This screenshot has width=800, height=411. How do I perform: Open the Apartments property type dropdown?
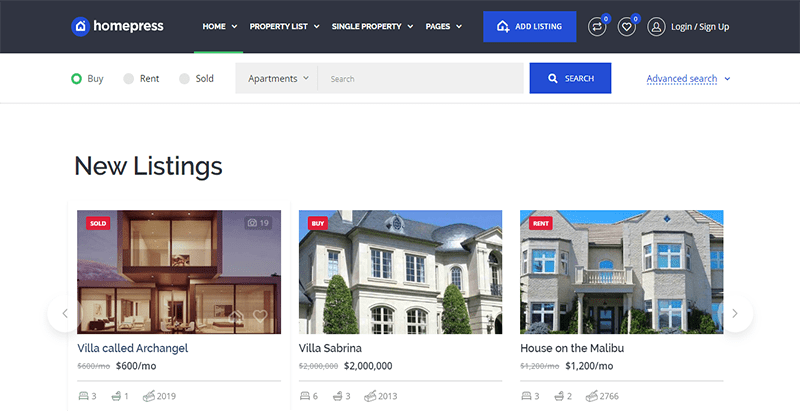[x=277, y=79]
